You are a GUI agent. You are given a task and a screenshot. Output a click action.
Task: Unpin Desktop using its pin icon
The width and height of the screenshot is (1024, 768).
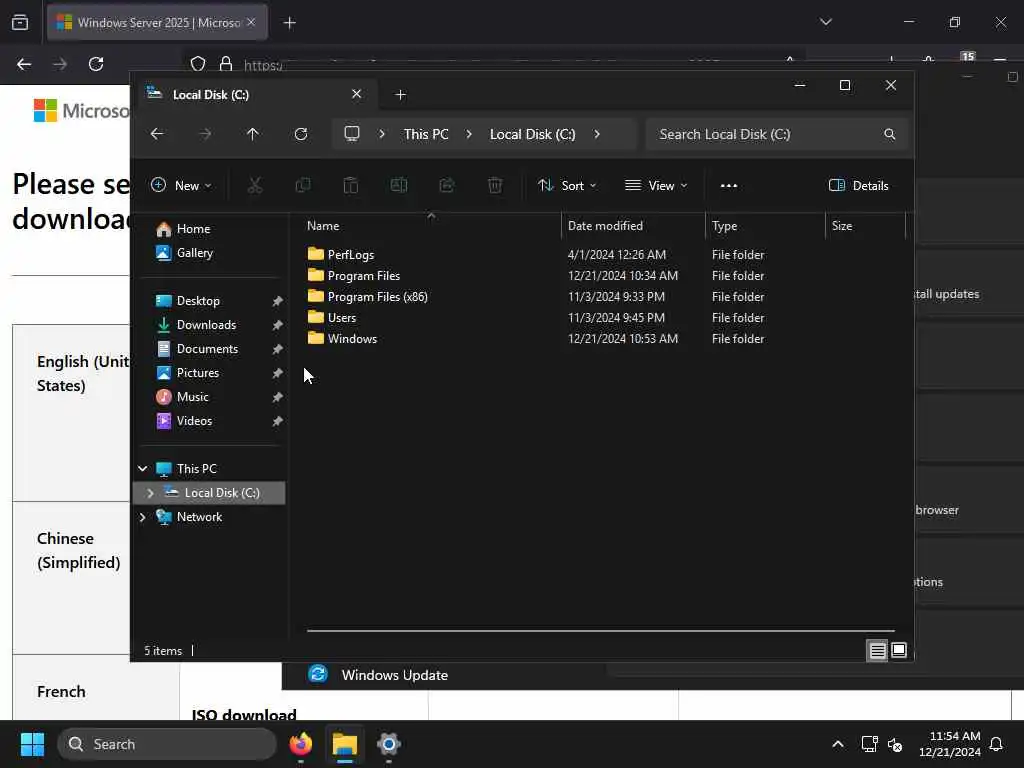click(x=278, y=301)
